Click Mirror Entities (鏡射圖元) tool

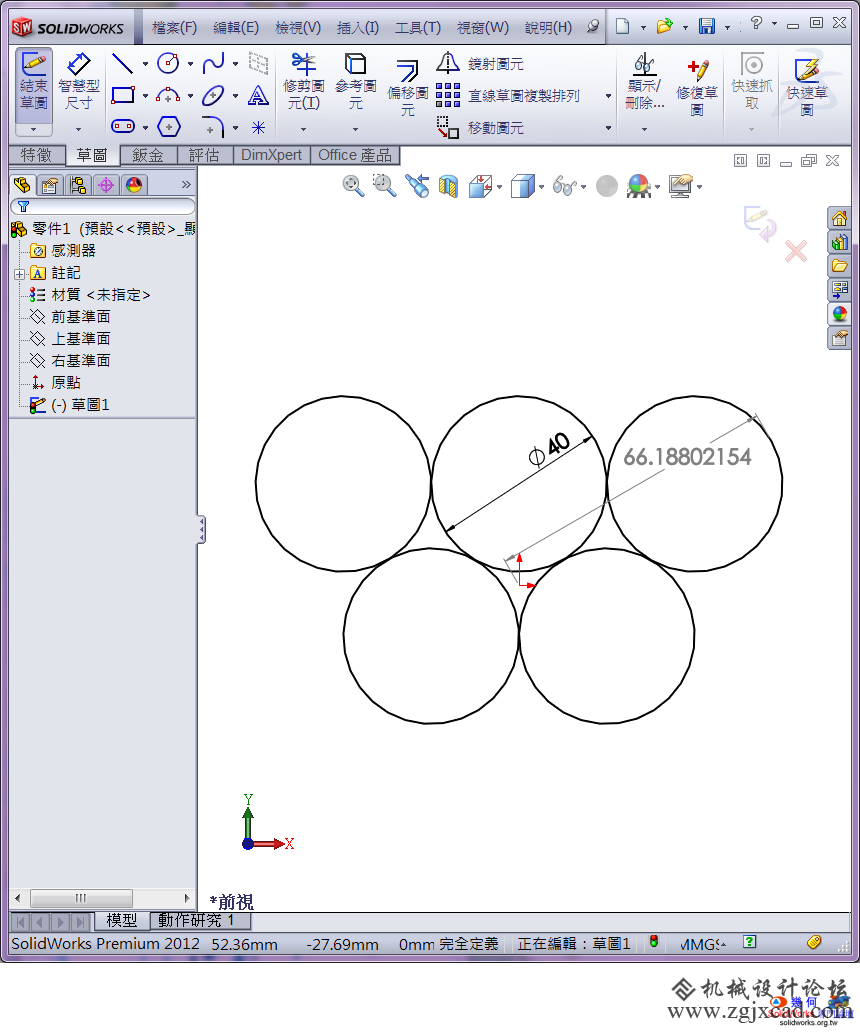(x=480, y=63)
